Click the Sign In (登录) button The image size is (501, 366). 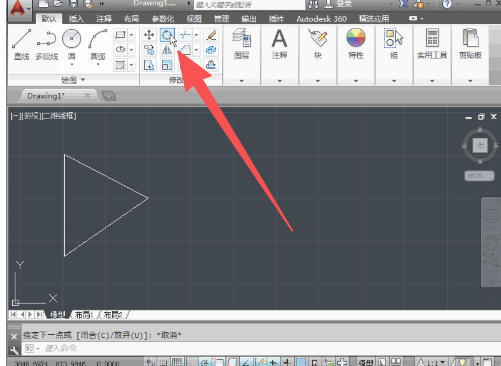pos(344,4)
